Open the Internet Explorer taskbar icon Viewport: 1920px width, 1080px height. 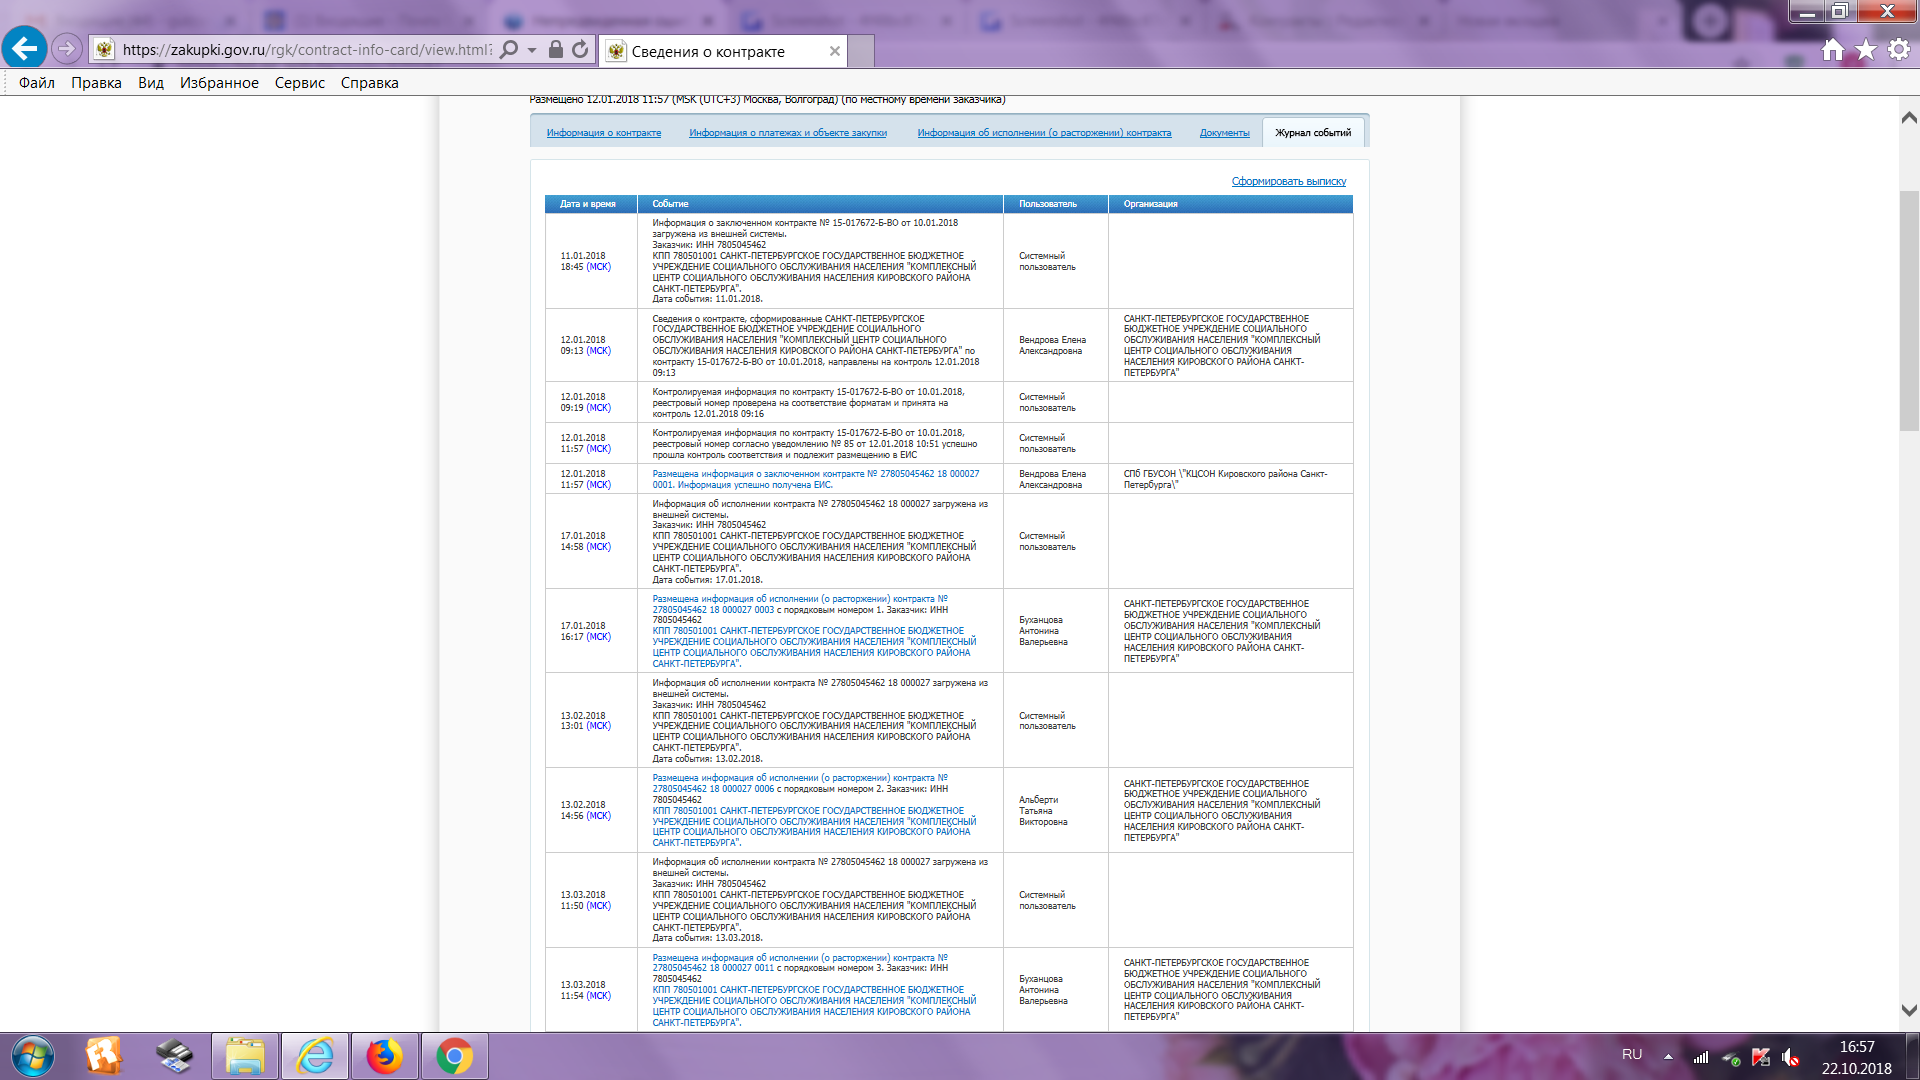(x=316, y=1056)
